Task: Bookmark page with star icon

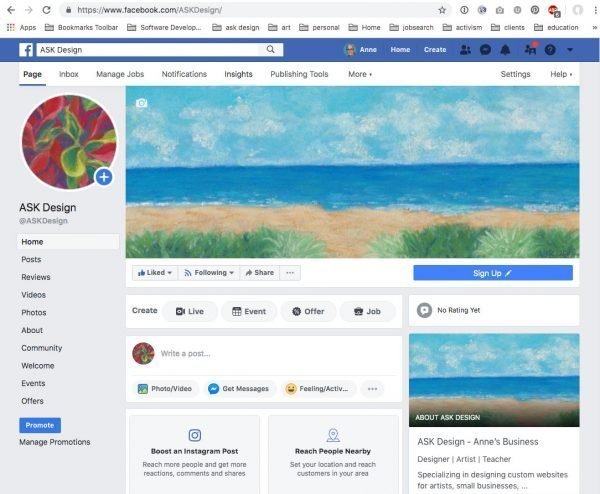Action: tap(442, 10)
